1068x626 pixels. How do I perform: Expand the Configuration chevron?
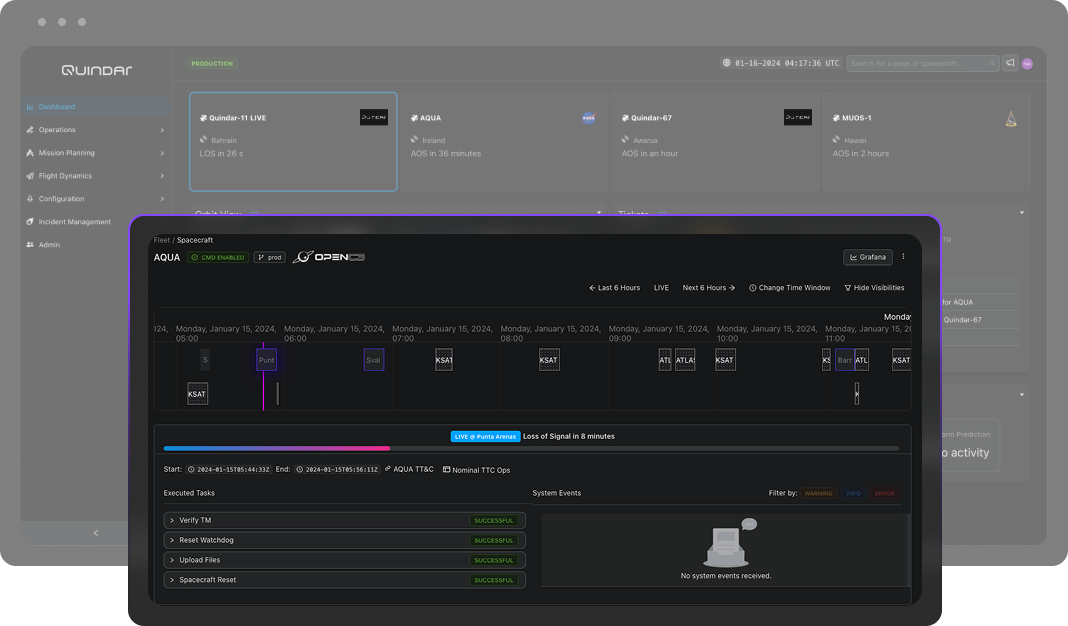[x=162, y=199]
